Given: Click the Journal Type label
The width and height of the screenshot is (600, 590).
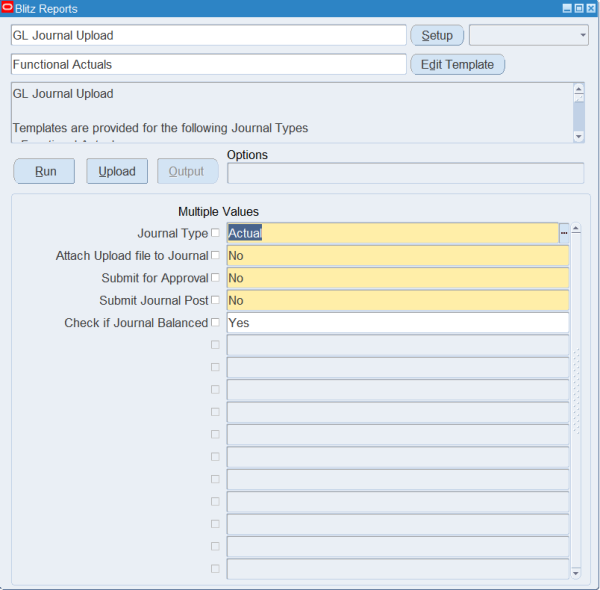Looking at the screenshot, I should tap(173, 233).
